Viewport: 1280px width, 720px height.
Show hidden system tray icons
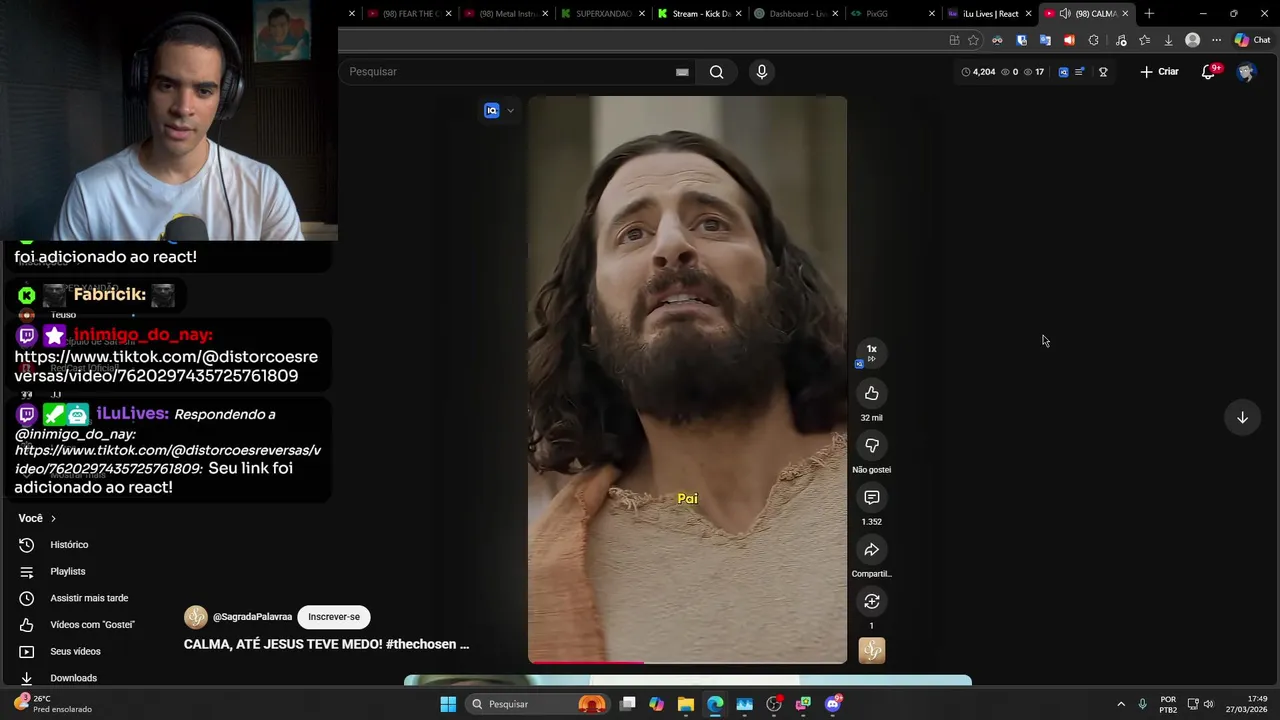[x=1121, y=704]
